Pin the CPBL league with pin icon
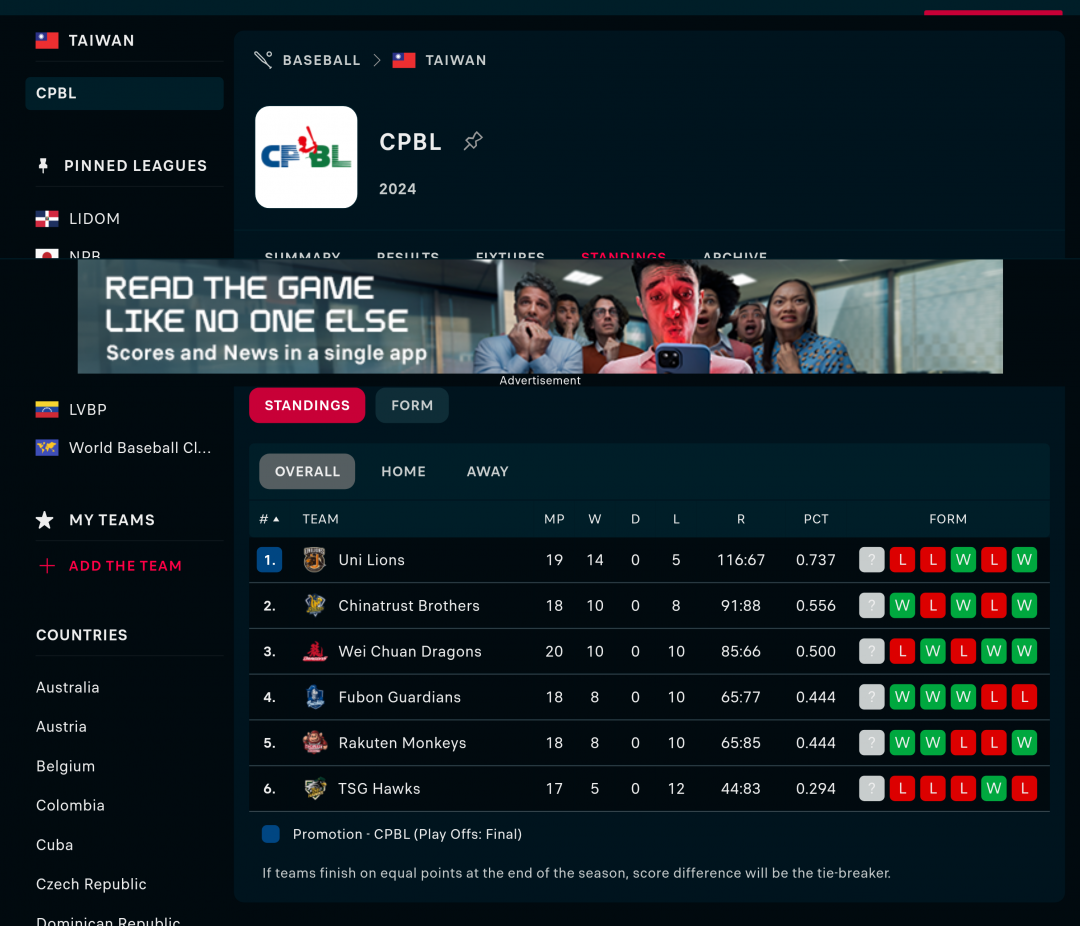 473,141
